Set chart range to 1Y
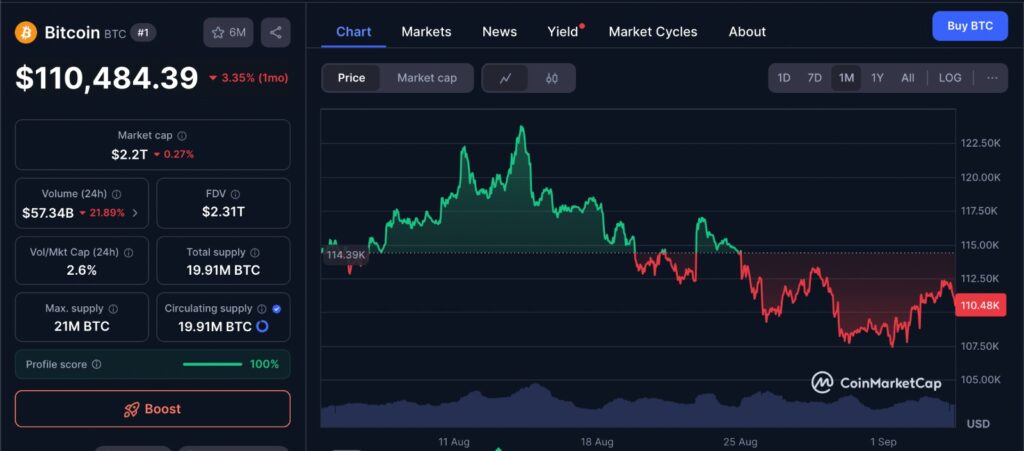This screenshot has width=1024, height=451. pos(877,78)
